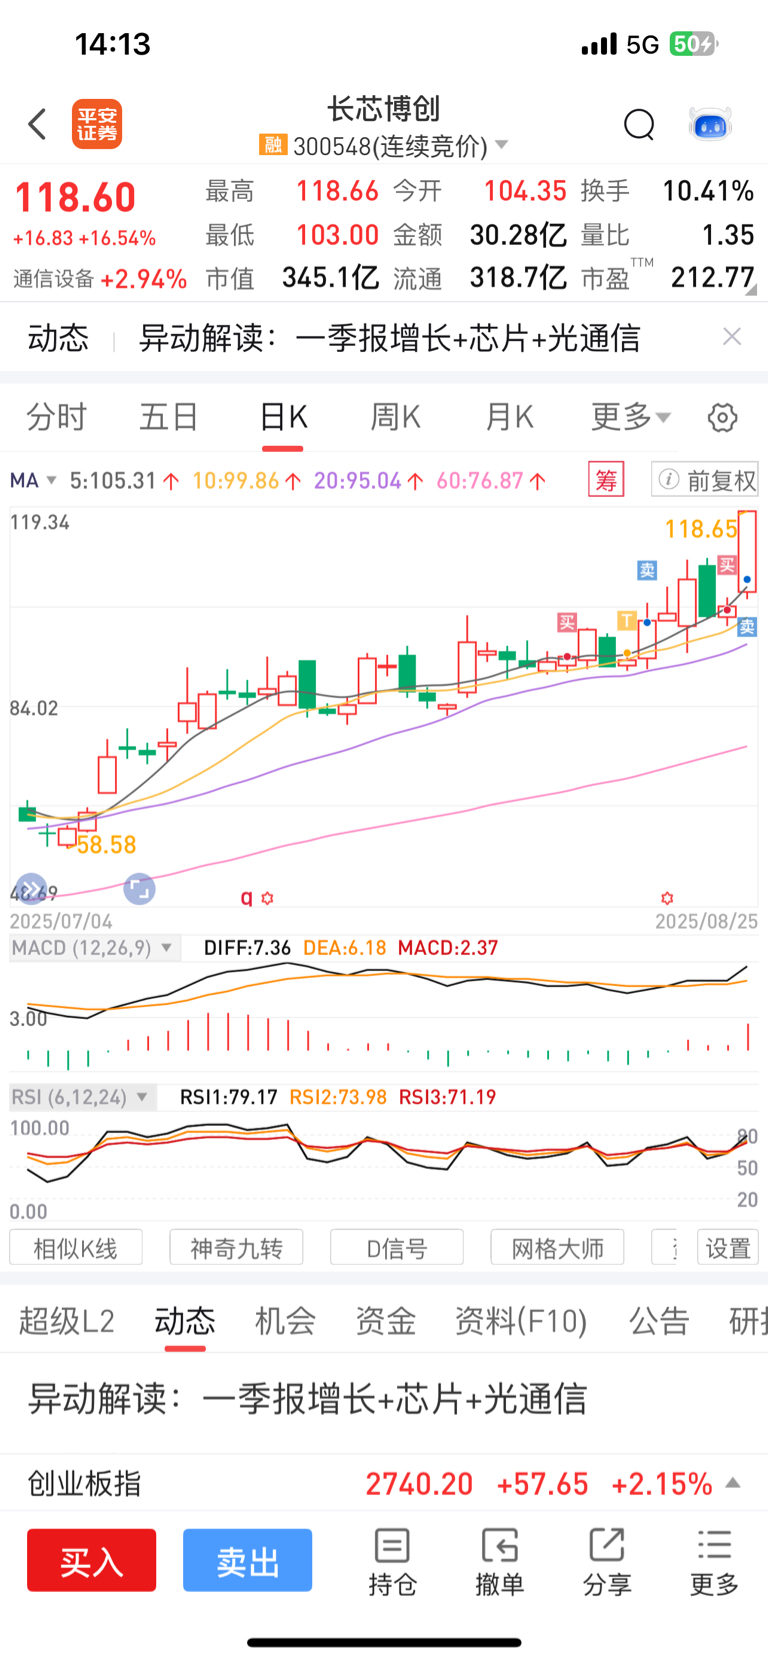Expand the 创业板指 index row arrow

coord(733,1483)
